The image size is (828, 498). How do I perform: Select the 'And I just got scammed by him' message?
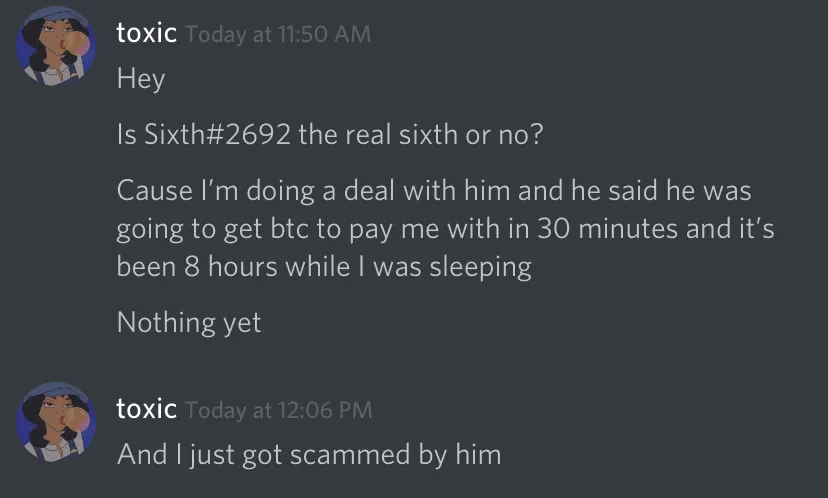click(x=309, y=455)
